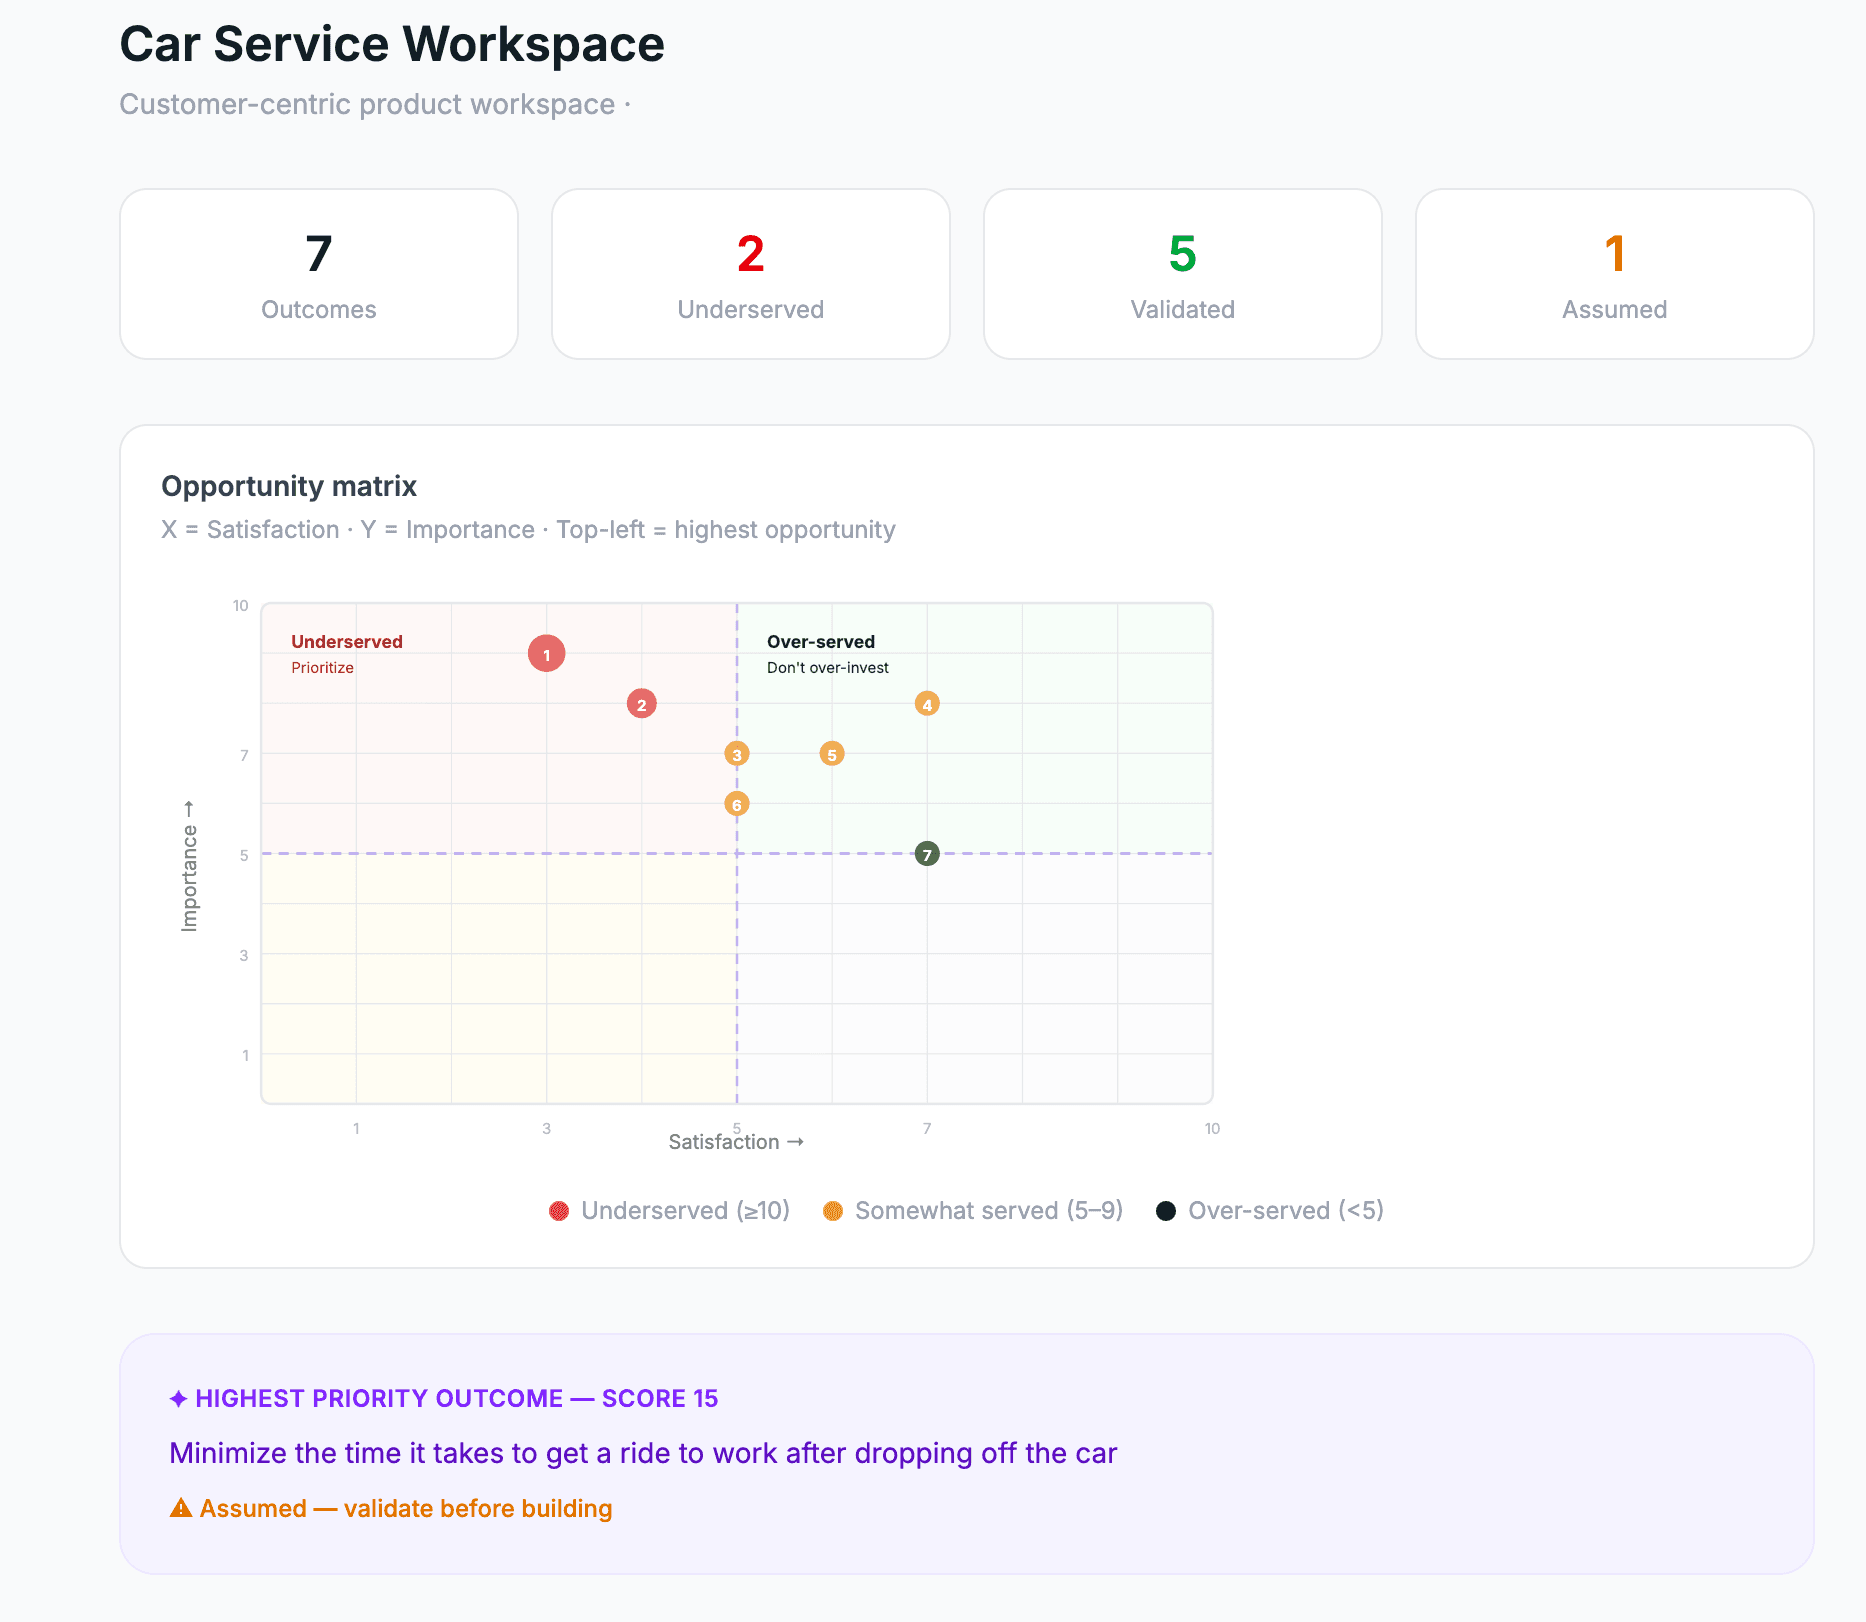The width and height of the screenshot is (1866, 1622).
Task: Click red Underserved legend swatch
Action: 559,1211
